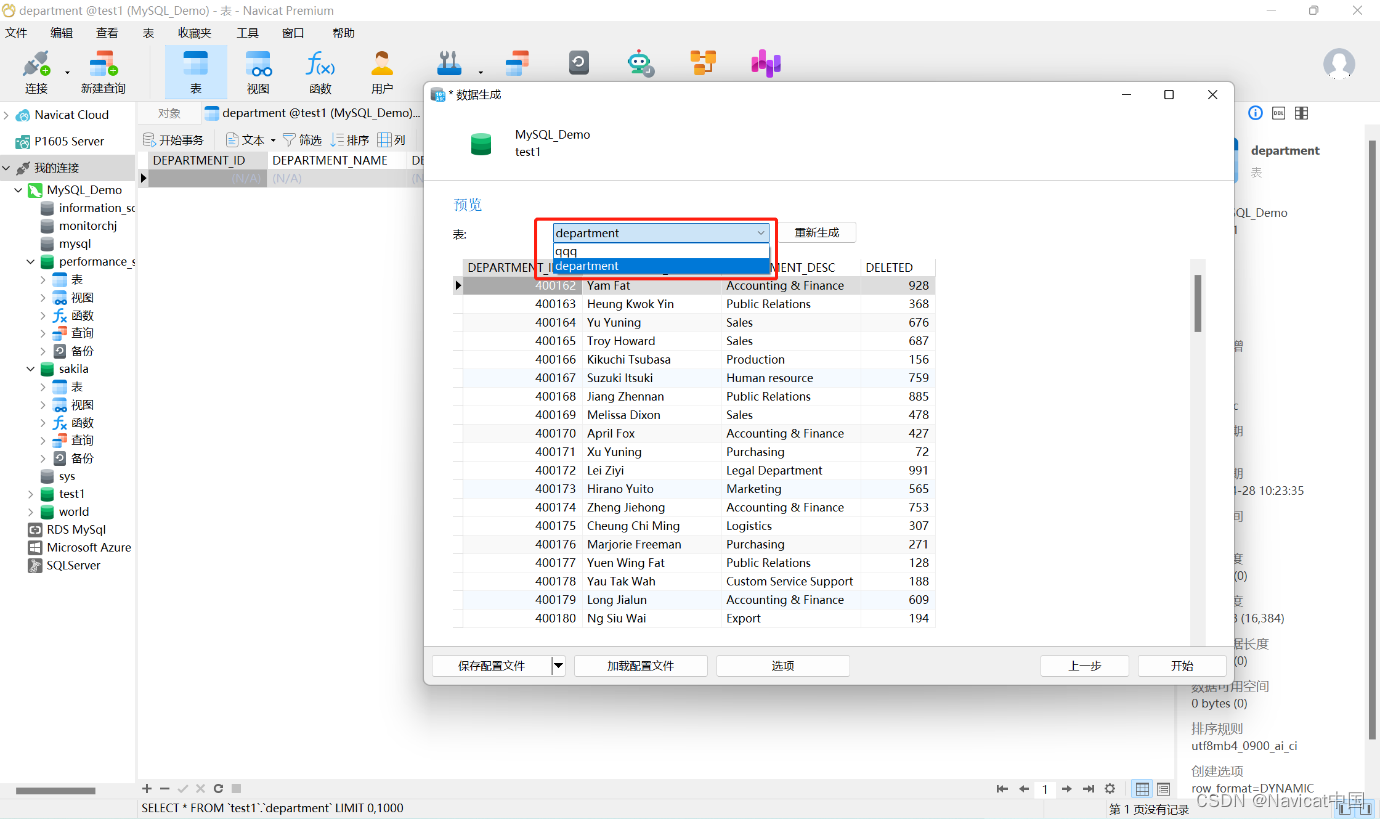Open the 表 table combo box
The height and width of the screenshot is (819, 1380).
[x=661, y=233]
